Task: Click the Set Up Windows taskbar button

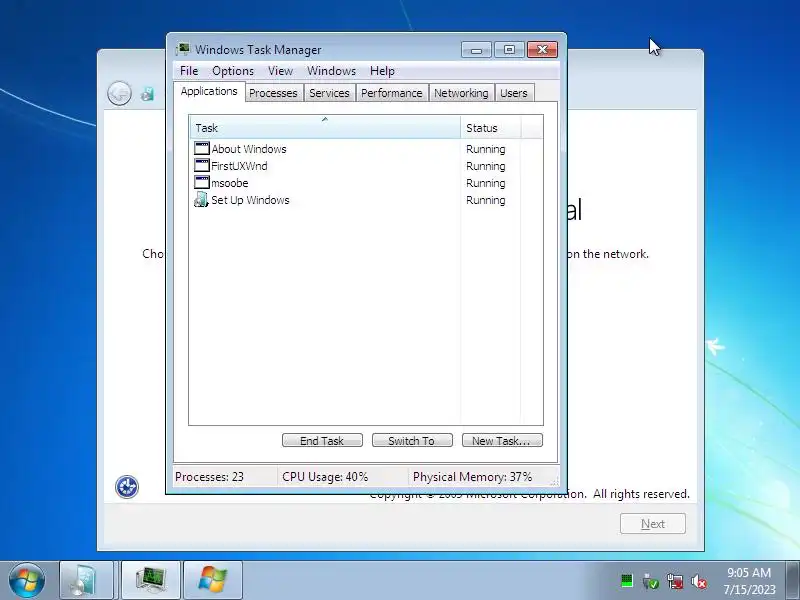Action: (x=86, y=580)
